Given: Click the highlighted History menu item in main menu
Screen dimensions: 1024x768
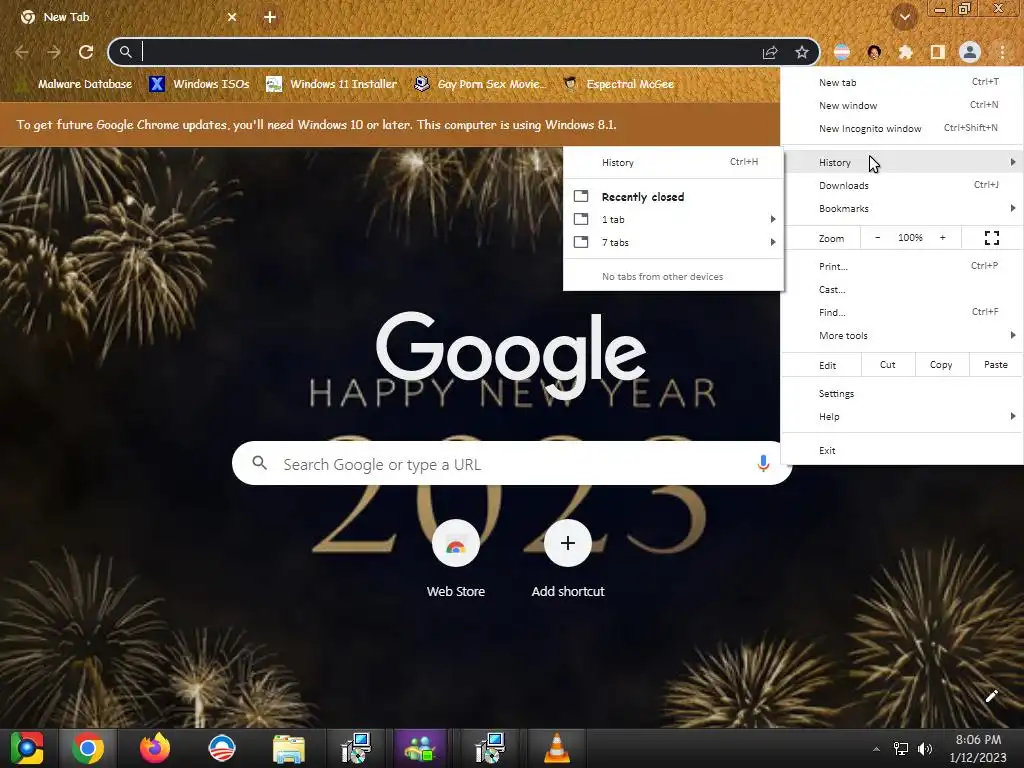Looking at the screenshot, I should 901,162.
